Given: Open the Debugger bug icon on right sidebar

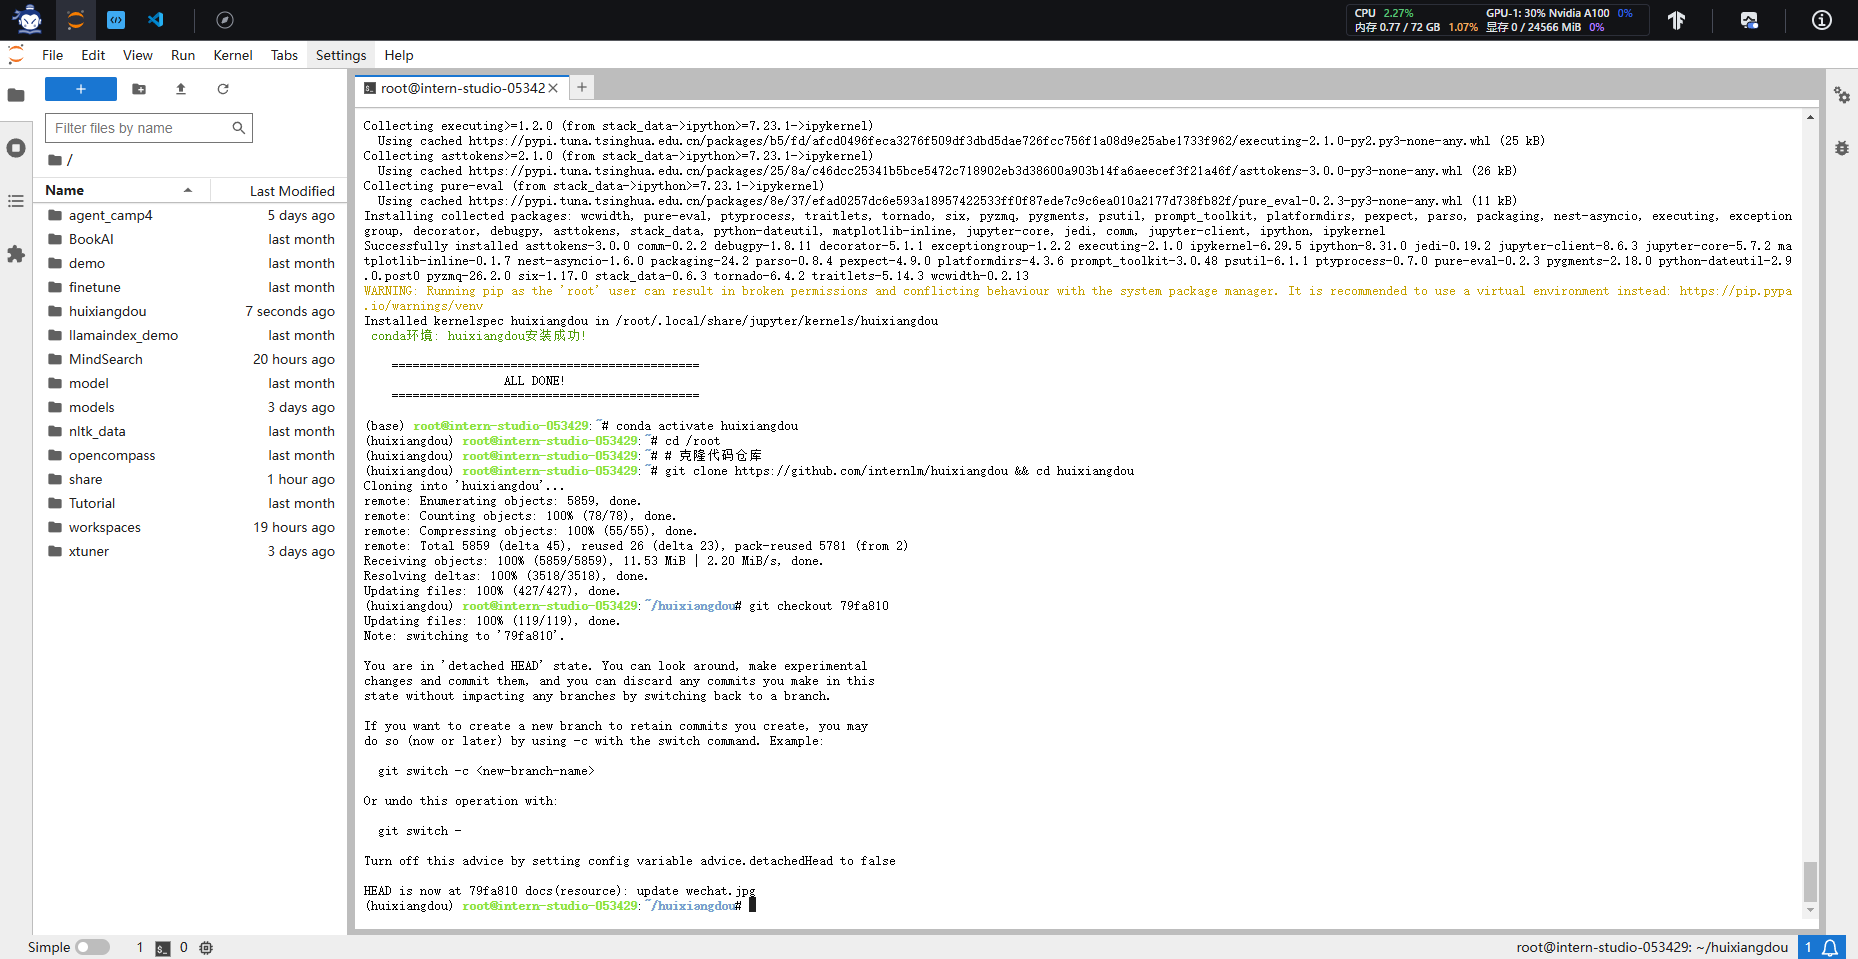Looking at the screenshot, I should 1842,148.
